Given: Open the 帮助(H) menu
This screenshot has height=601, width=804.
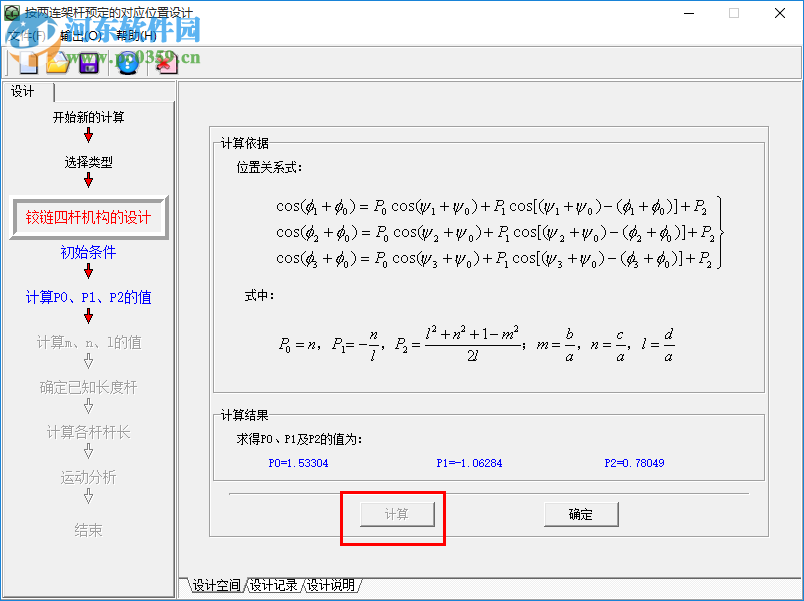Looking at the screenshot, I should click(x=136, y=36).
